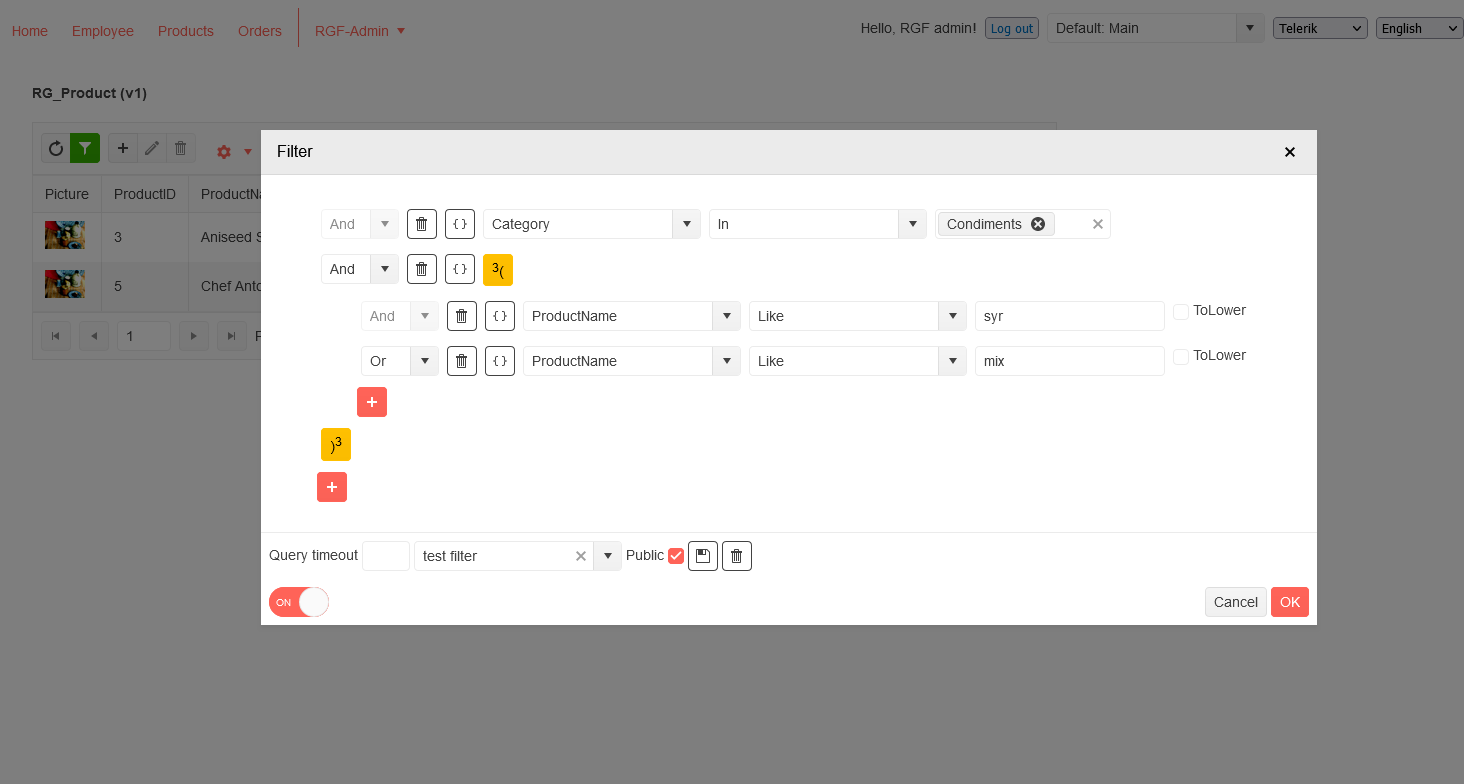Expand the 'In' operator dropdown
The image size is (1464, 784).
pos(912,224)
